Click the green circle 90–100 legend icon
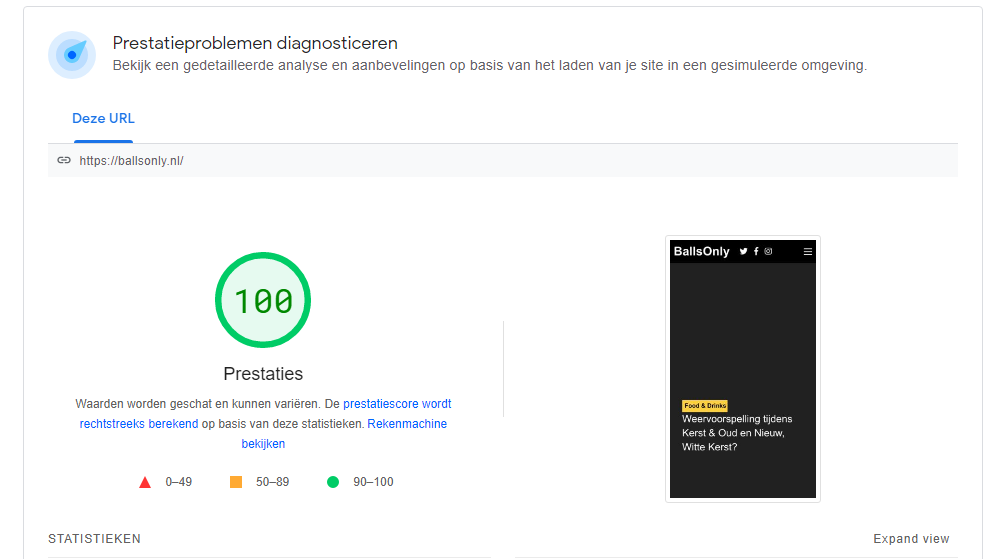The height and width of the screenshot is (559, 989). pos(333,482)
